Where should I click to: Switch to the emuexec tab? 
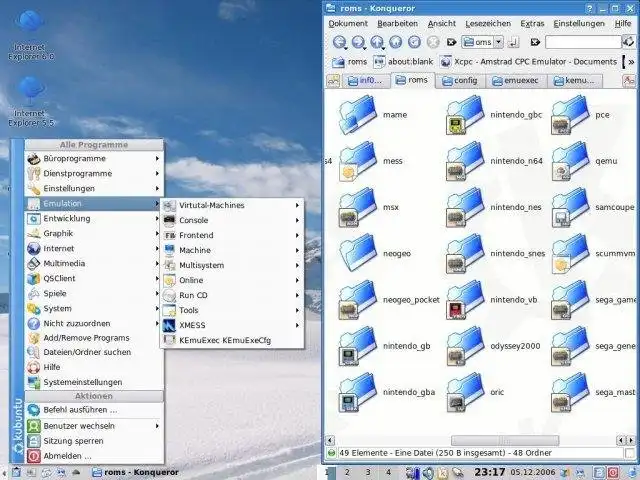(x=516, y=81)
